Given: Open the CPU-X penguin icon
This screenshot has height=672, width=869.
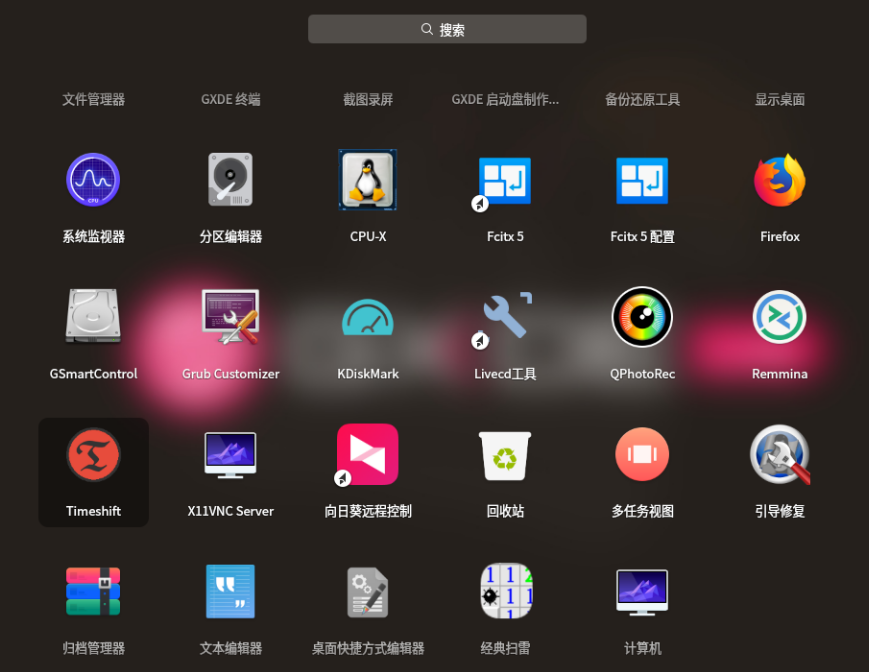Looking at the screenshot, I should [368, 179].
